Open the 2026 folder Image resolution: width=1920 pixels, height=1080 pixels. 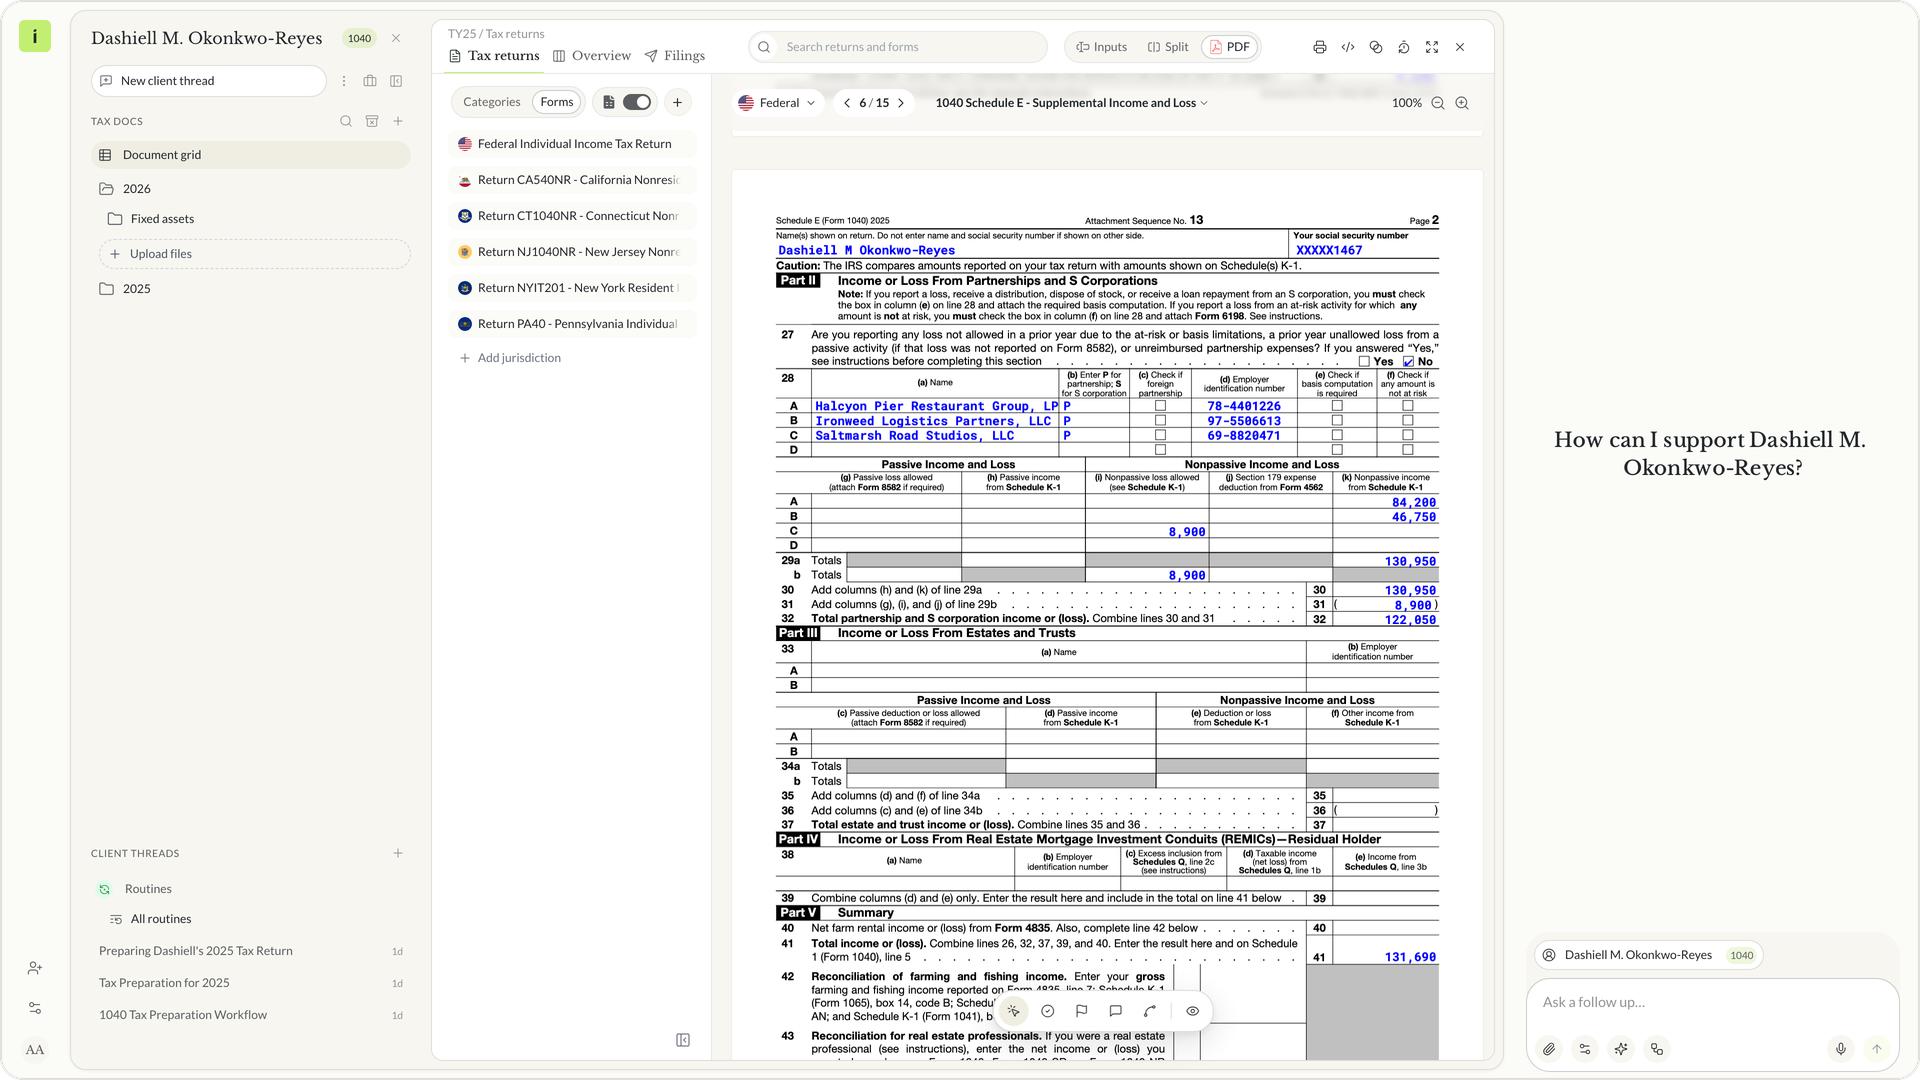[x=136, y=189]
